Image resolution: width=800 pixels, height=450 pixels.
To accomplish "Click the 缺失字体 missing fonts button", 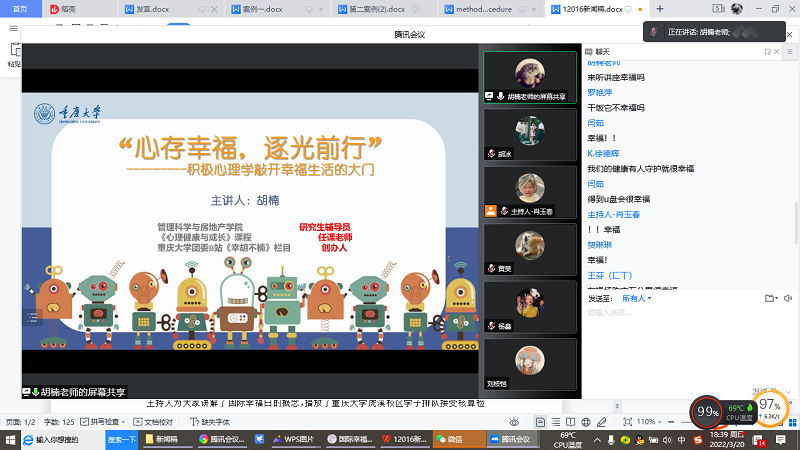I will pyautogui.click(x=210, y=422).
